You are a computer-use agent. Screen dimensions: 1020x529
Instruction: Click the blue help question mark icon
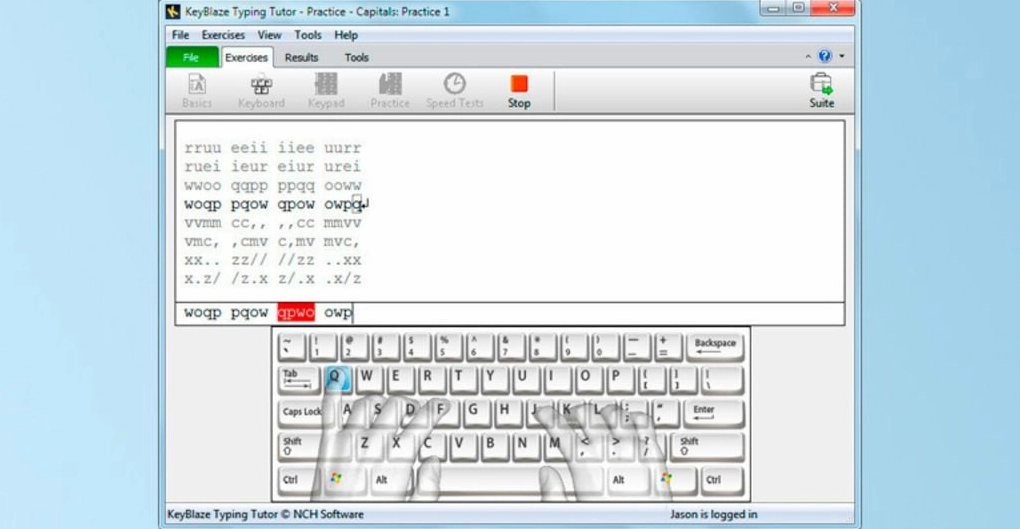pos(825,56)
